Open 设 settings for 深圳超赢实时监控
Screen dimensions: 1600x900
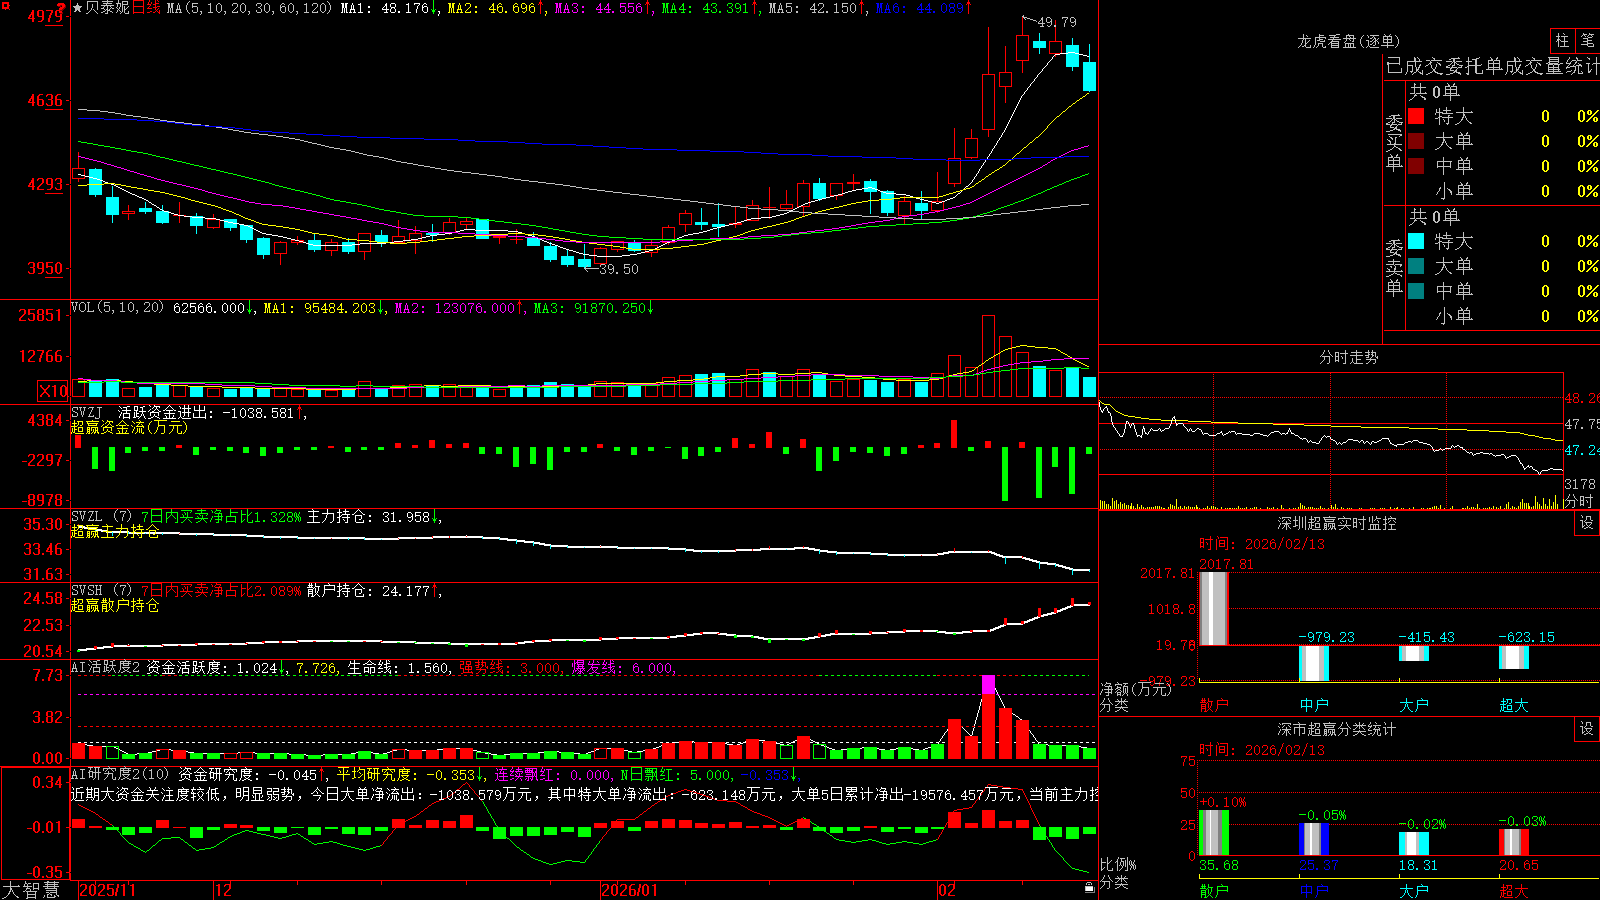[x=1587, y=523]
